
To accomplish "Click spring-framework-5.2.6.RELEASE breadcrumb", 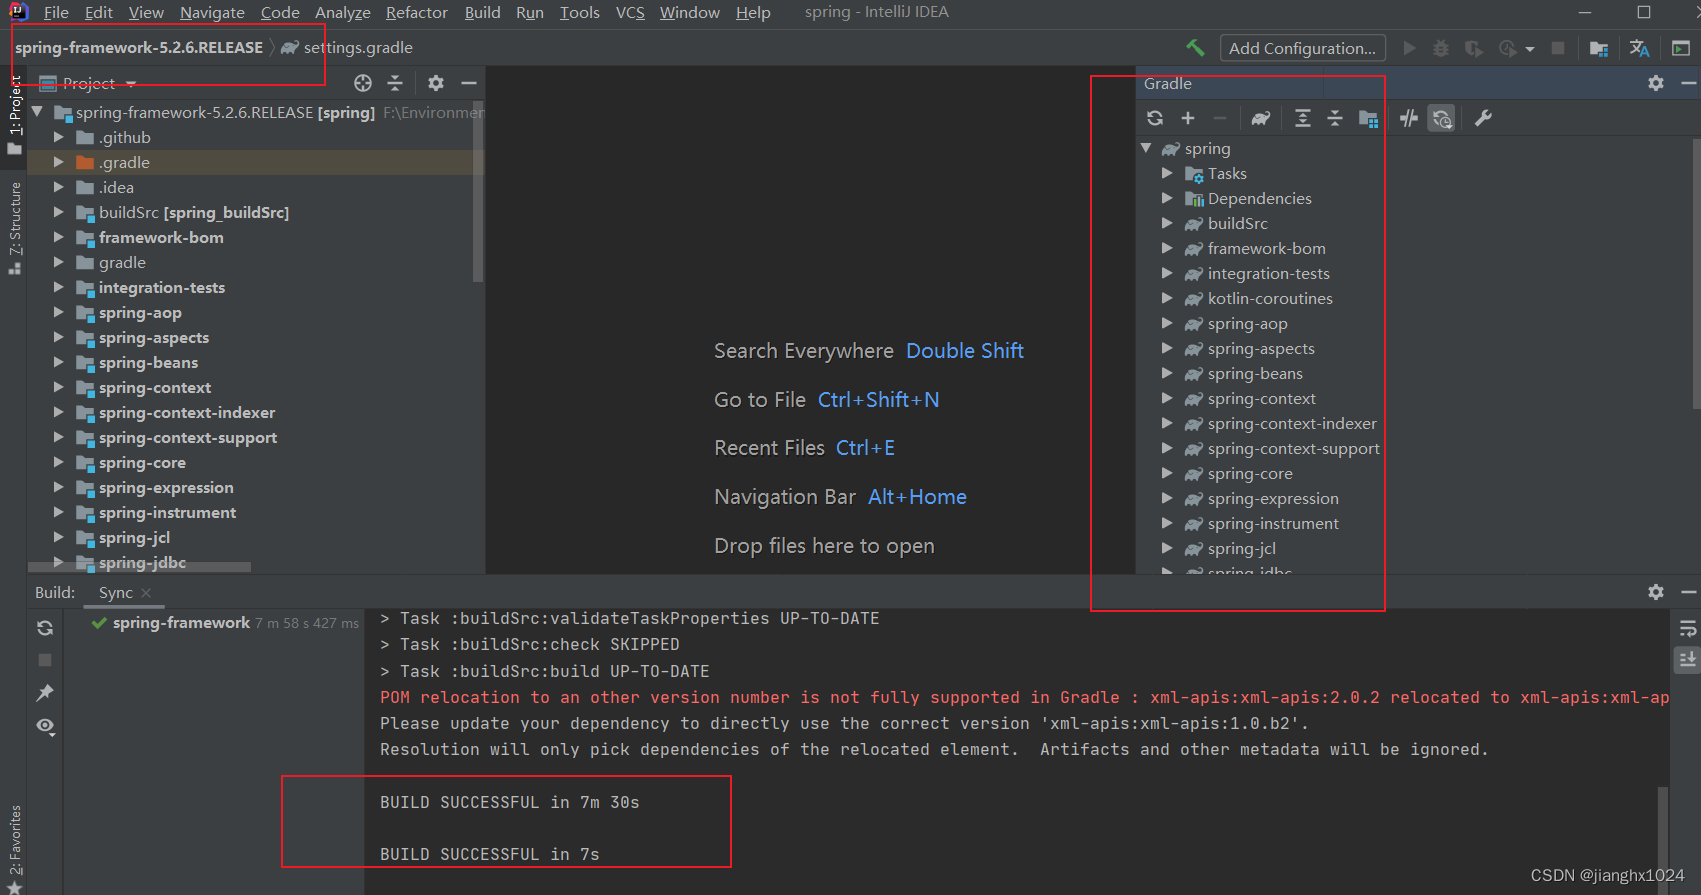I will point(139,47).
